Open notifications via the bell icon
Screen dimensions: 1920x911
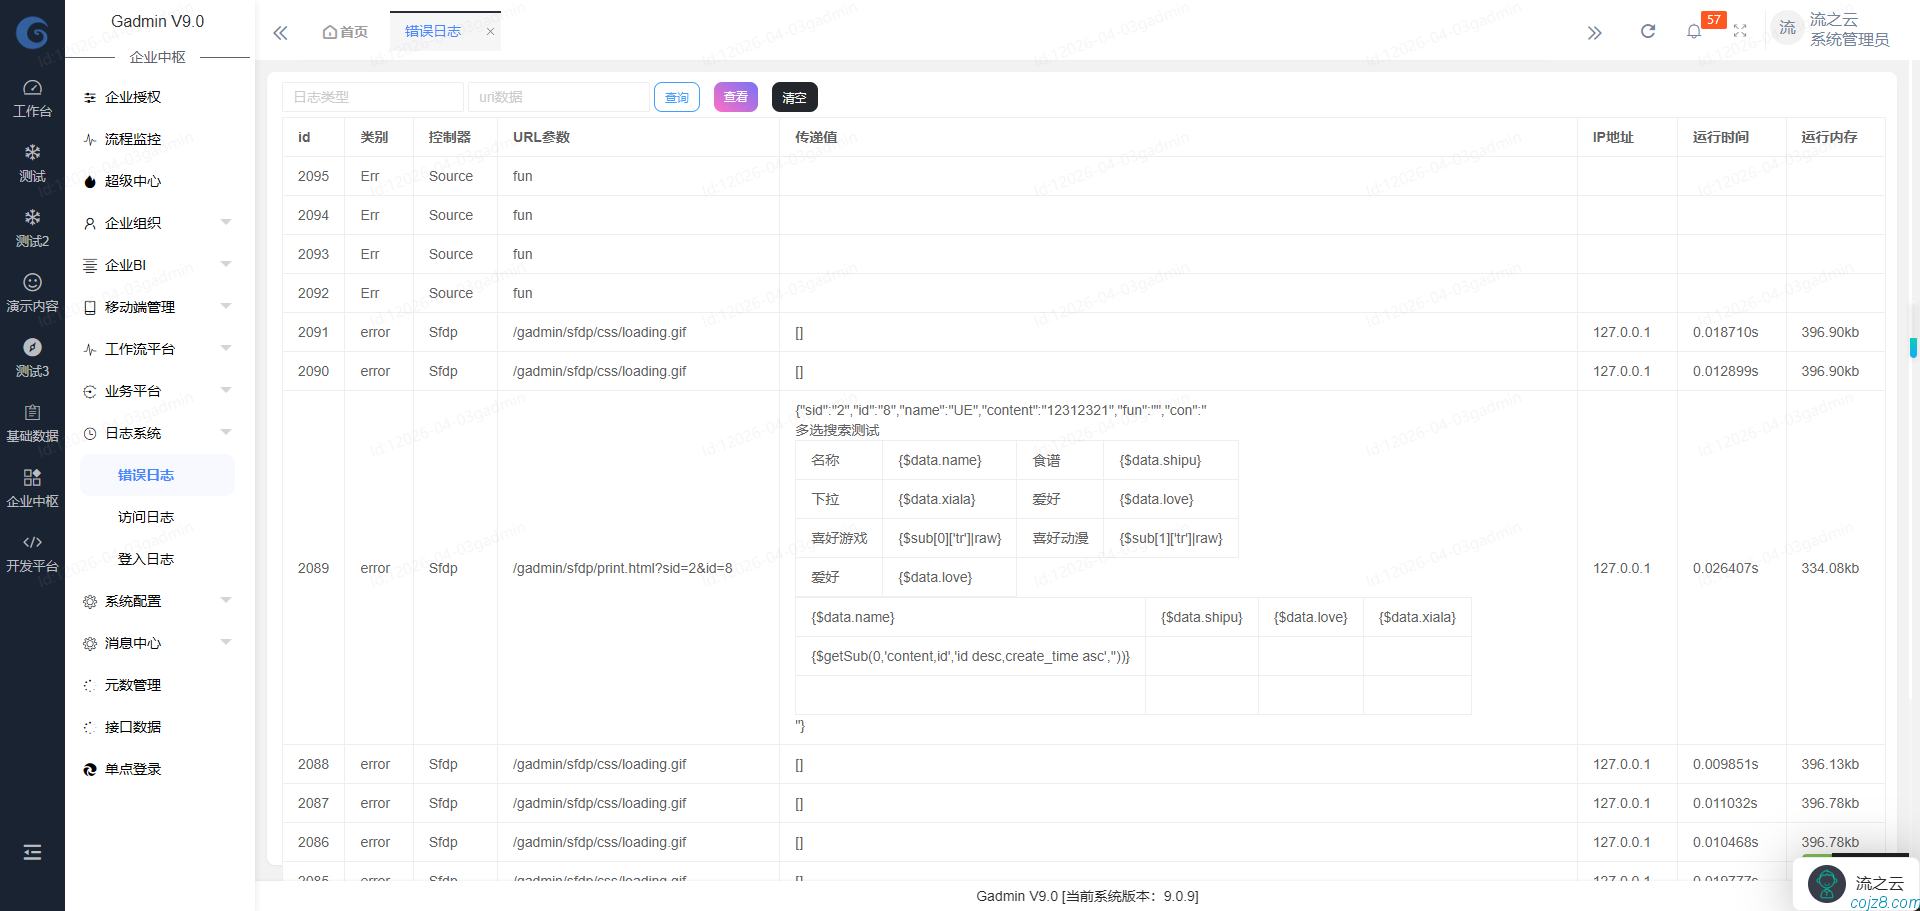tap(1693, 31)
